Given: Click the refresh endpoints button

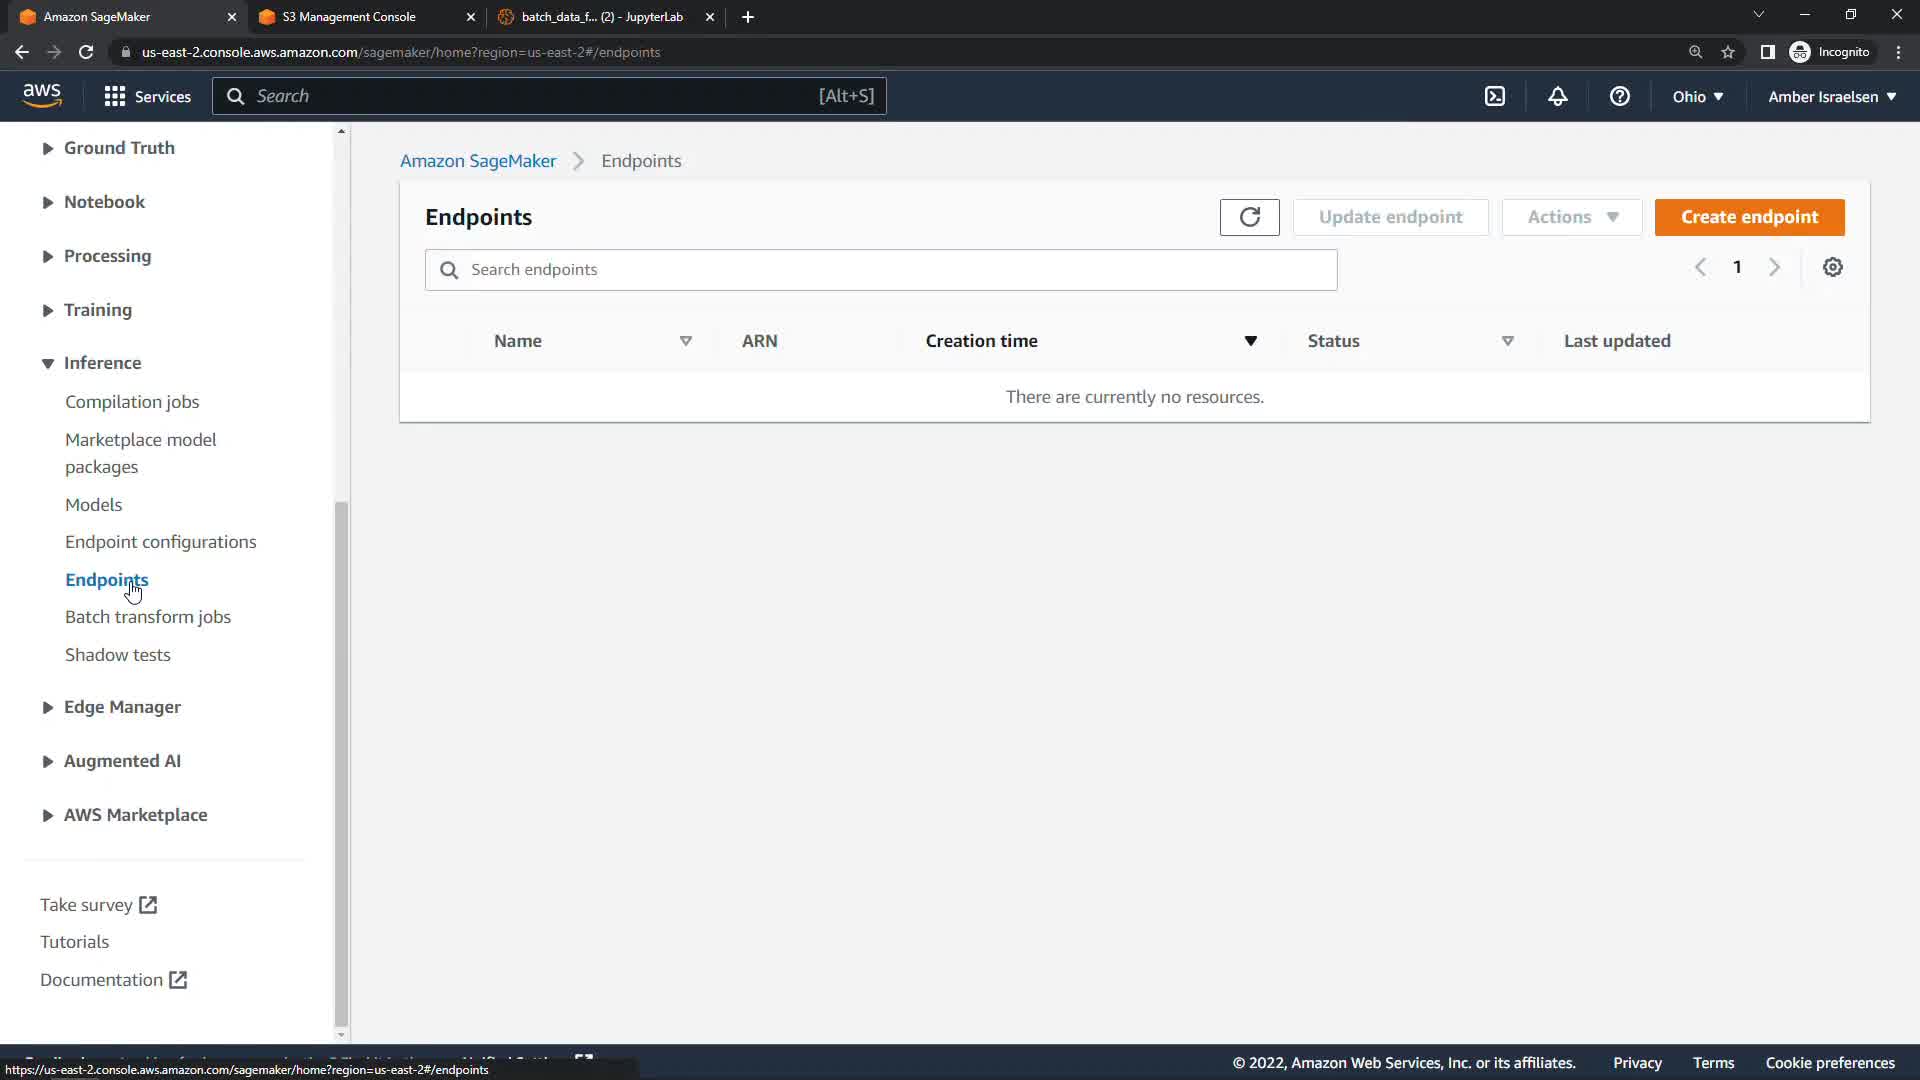Looking at the screenshot, I should 1249,217.
